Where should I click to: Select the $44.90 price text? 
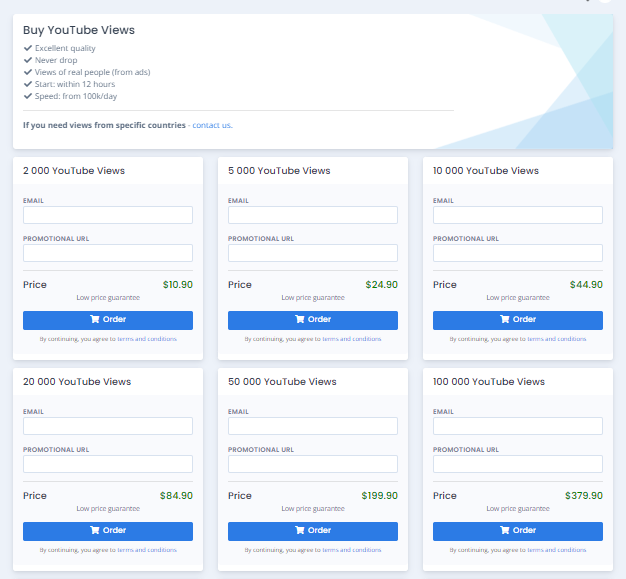(586, 284)
